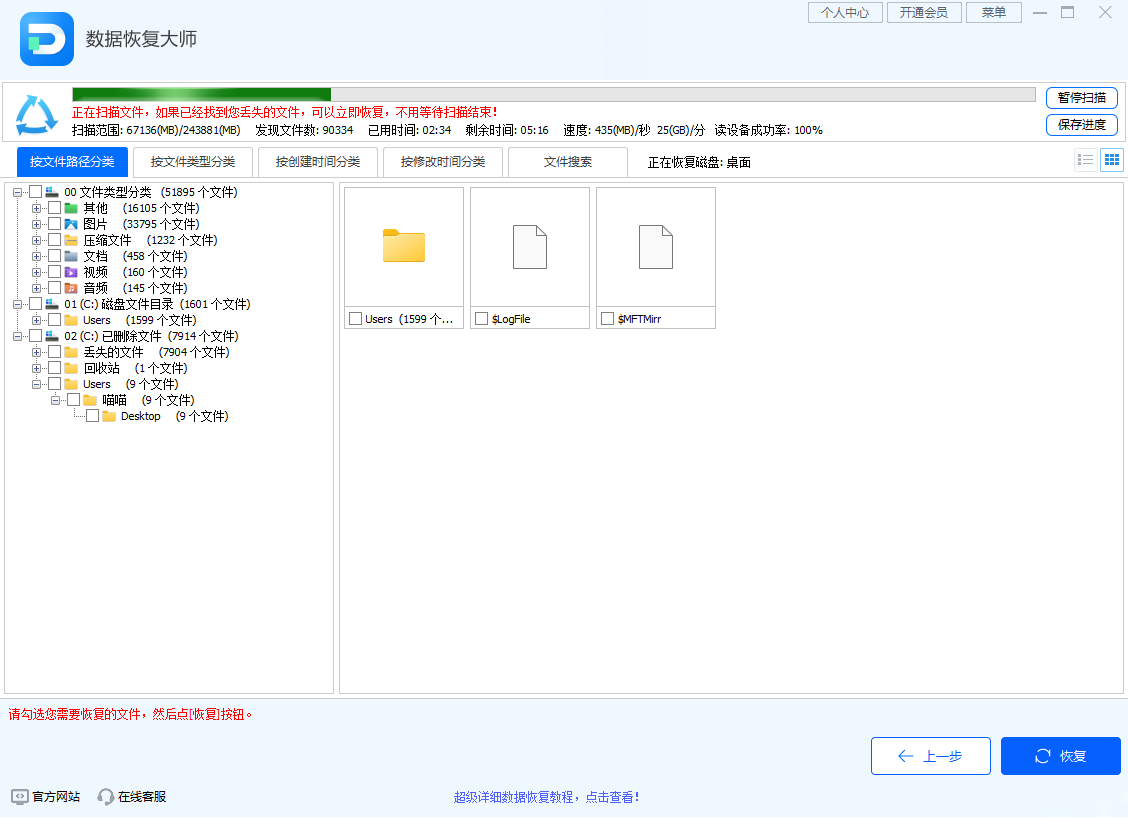
Task: Select the 回收站 checkbox in the tree
Action: (54, 368)
